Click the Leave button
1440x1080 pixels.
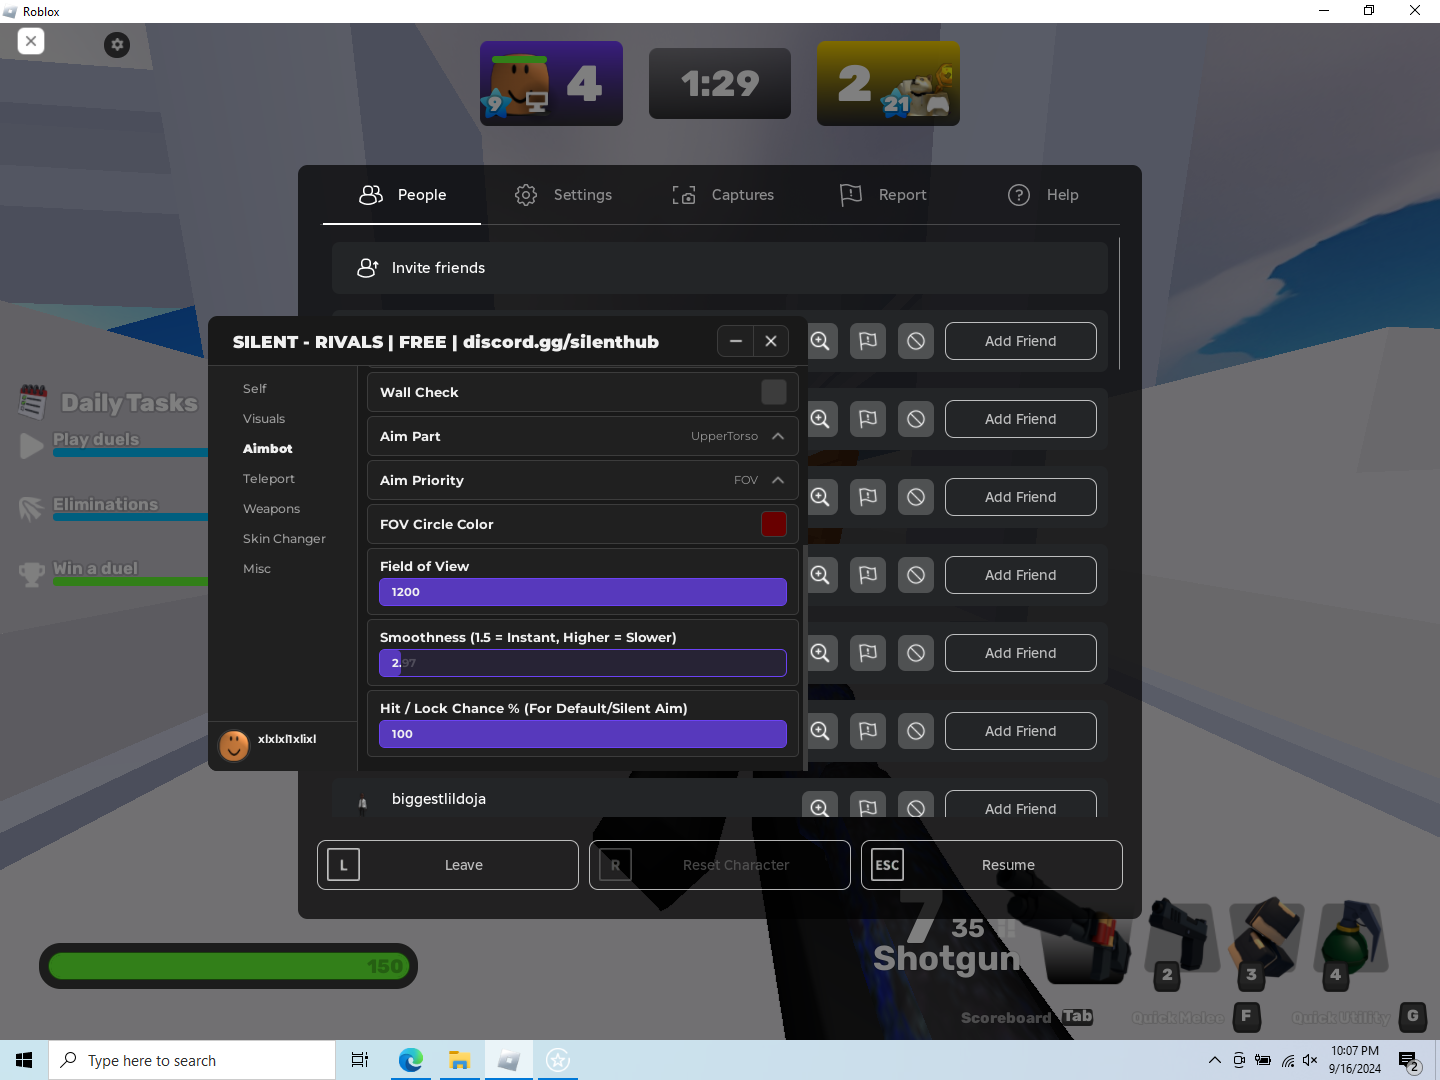click(x=448, y=865)
